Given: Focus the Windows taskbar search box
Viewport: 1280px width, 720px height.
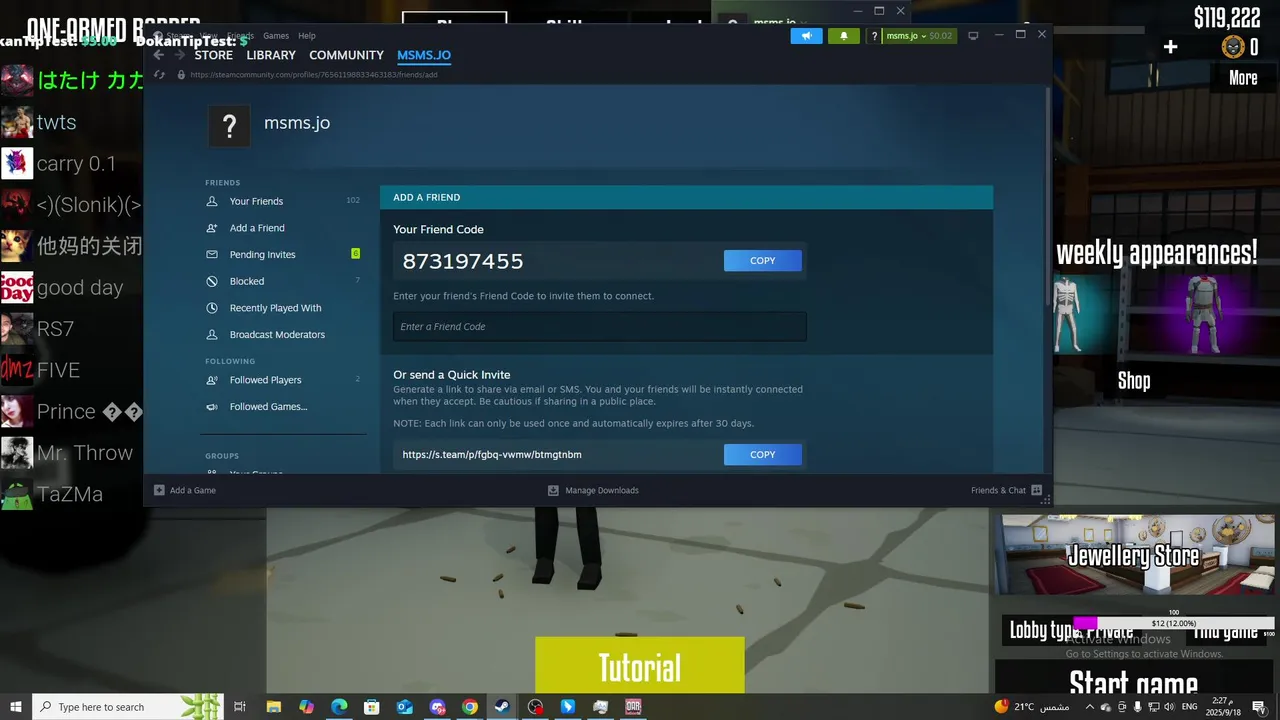Looking at the screenshot, I should (128, 707).
